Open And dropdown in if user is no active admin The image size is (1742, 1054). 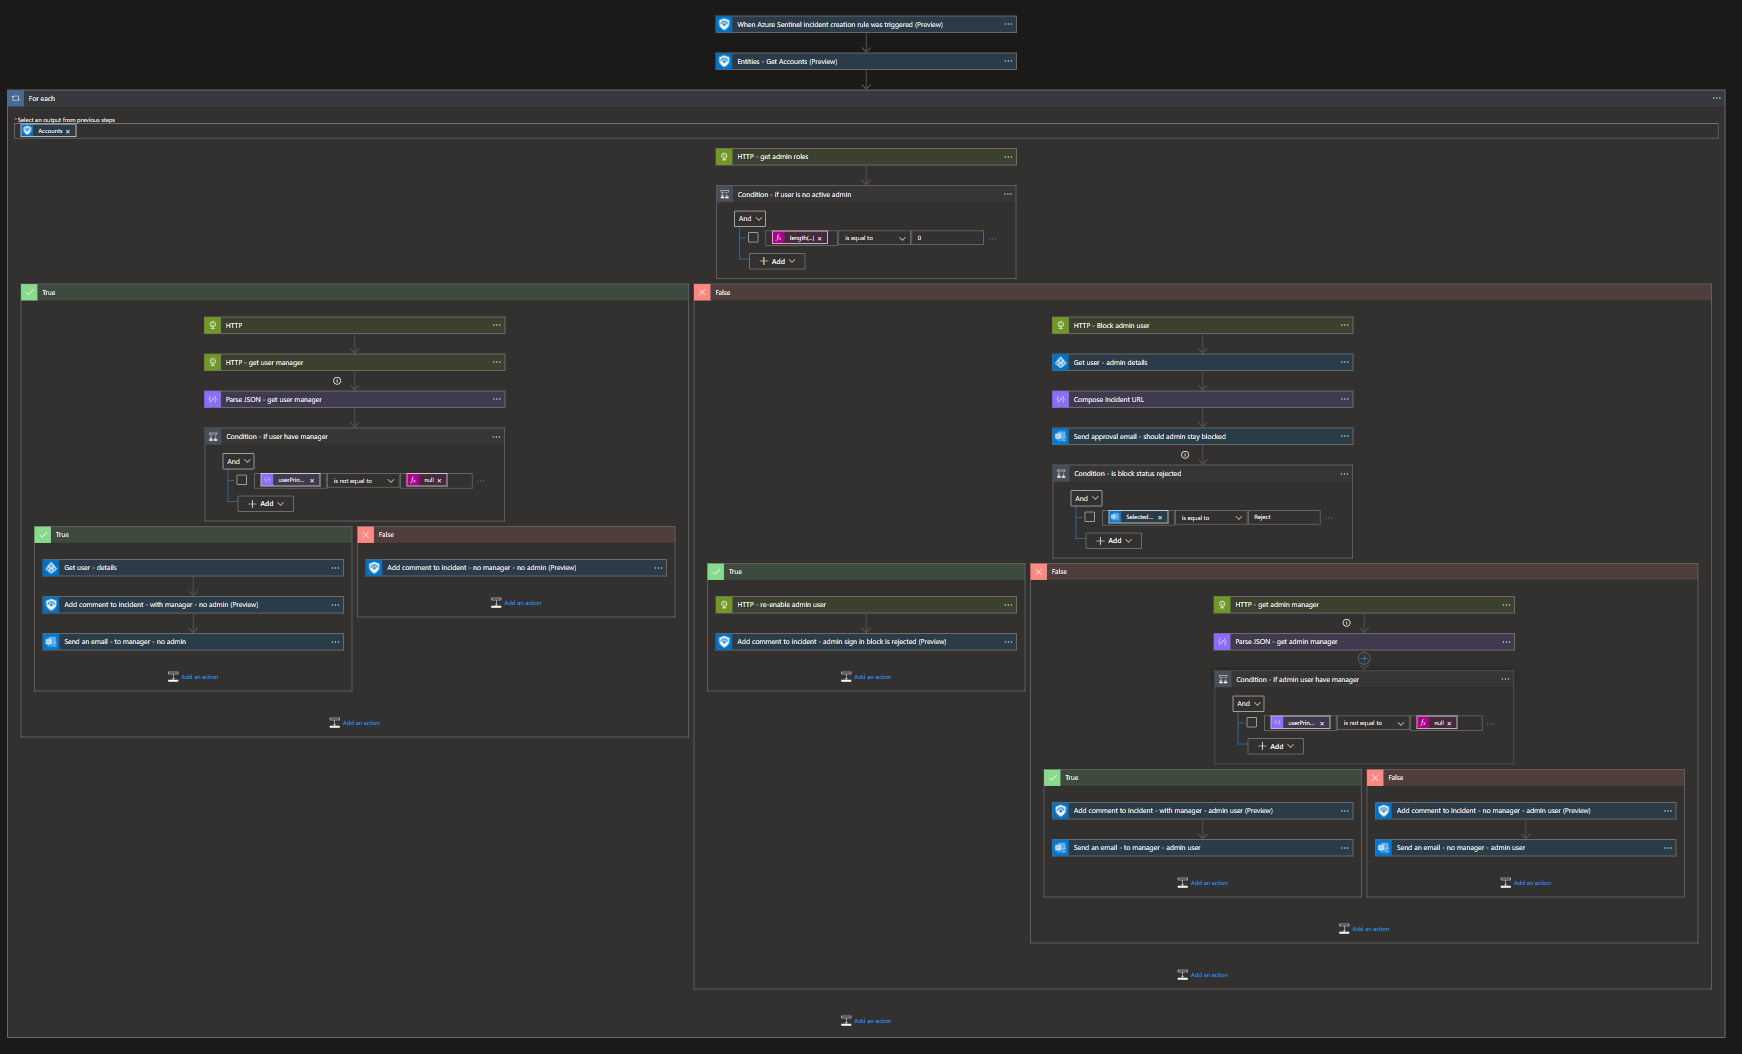pyautogui.click(x=750, y=218)
